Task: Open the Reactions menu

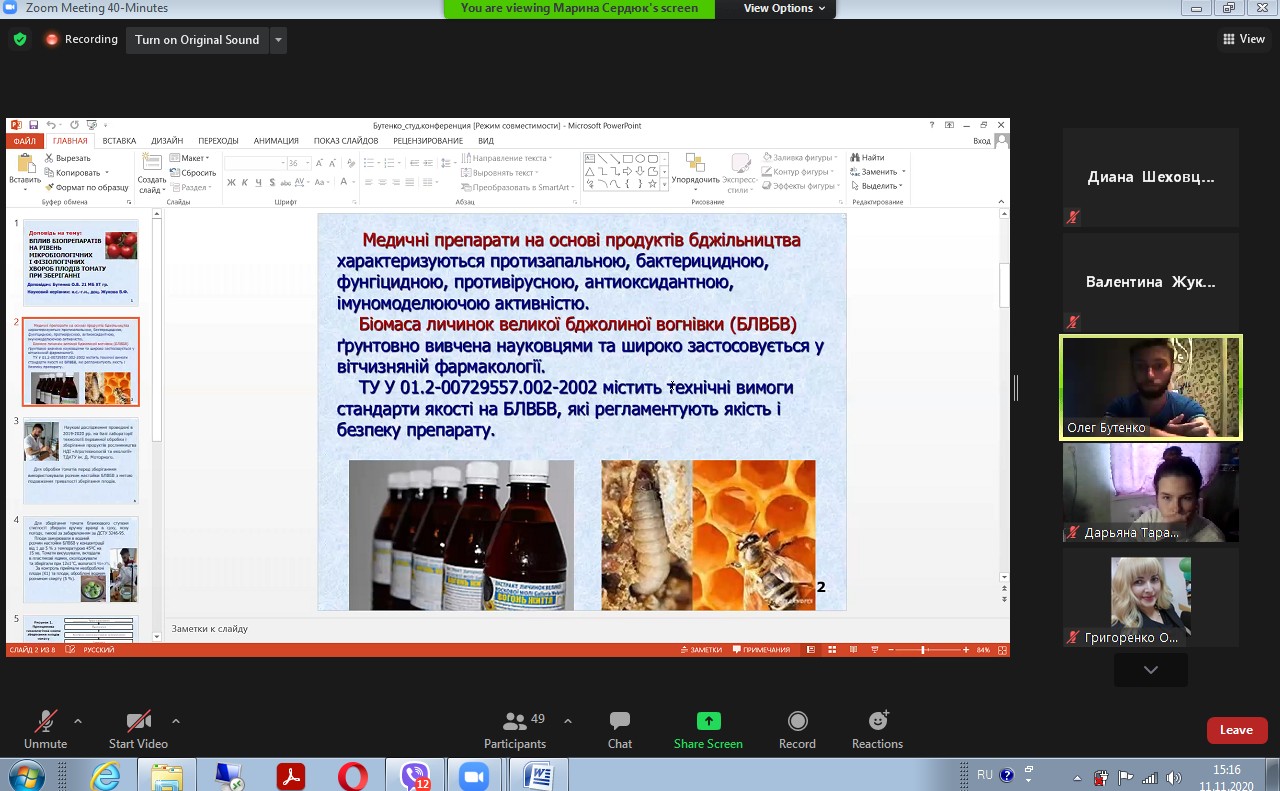Action: [x=877, y=730]
